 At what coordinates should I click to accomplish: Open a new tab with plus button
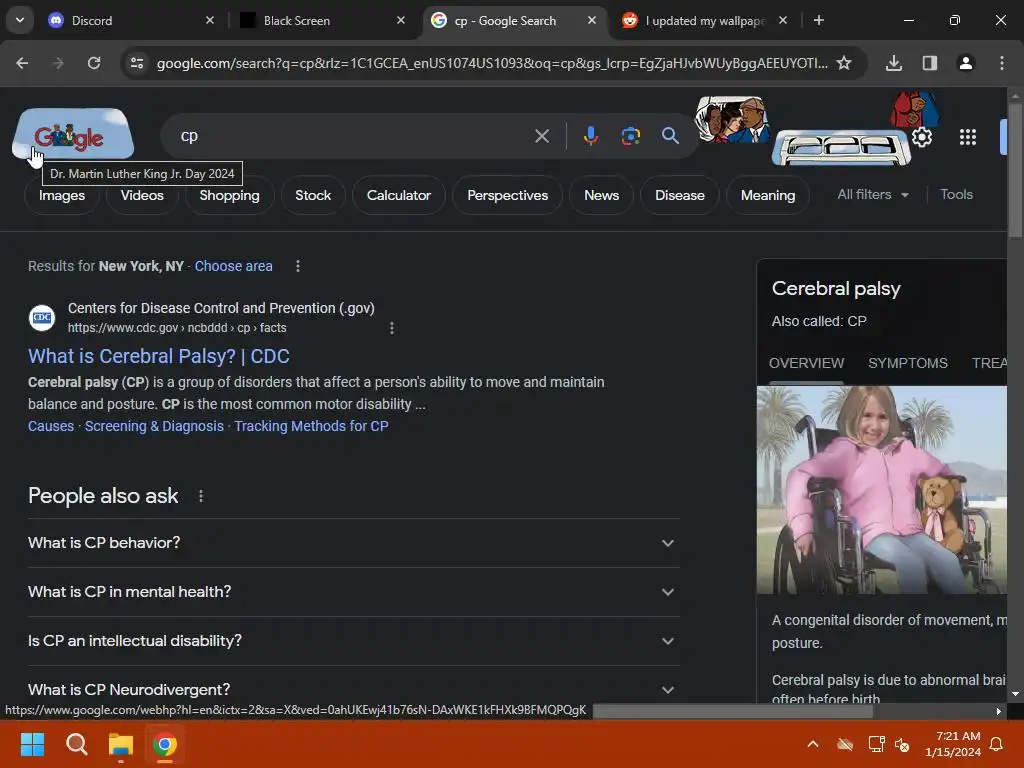[x=818, y=20]
